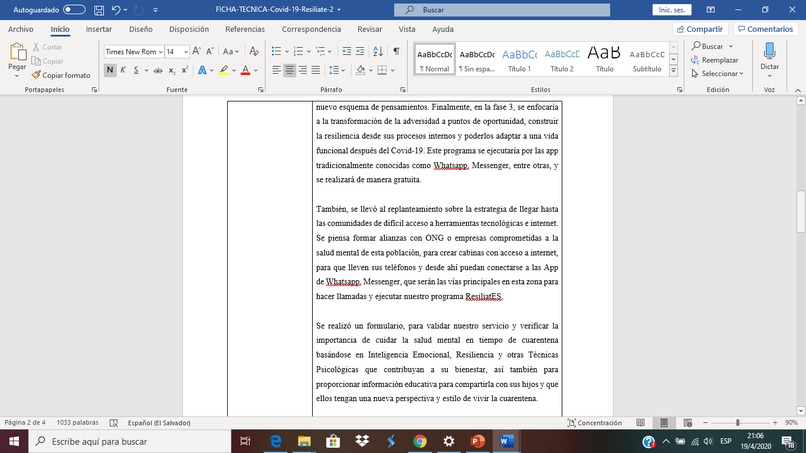Click the Format Painter (Copiar formato) icon
Image resolution: width=806 pixels, height=453 pixels.
coord(36,75)
